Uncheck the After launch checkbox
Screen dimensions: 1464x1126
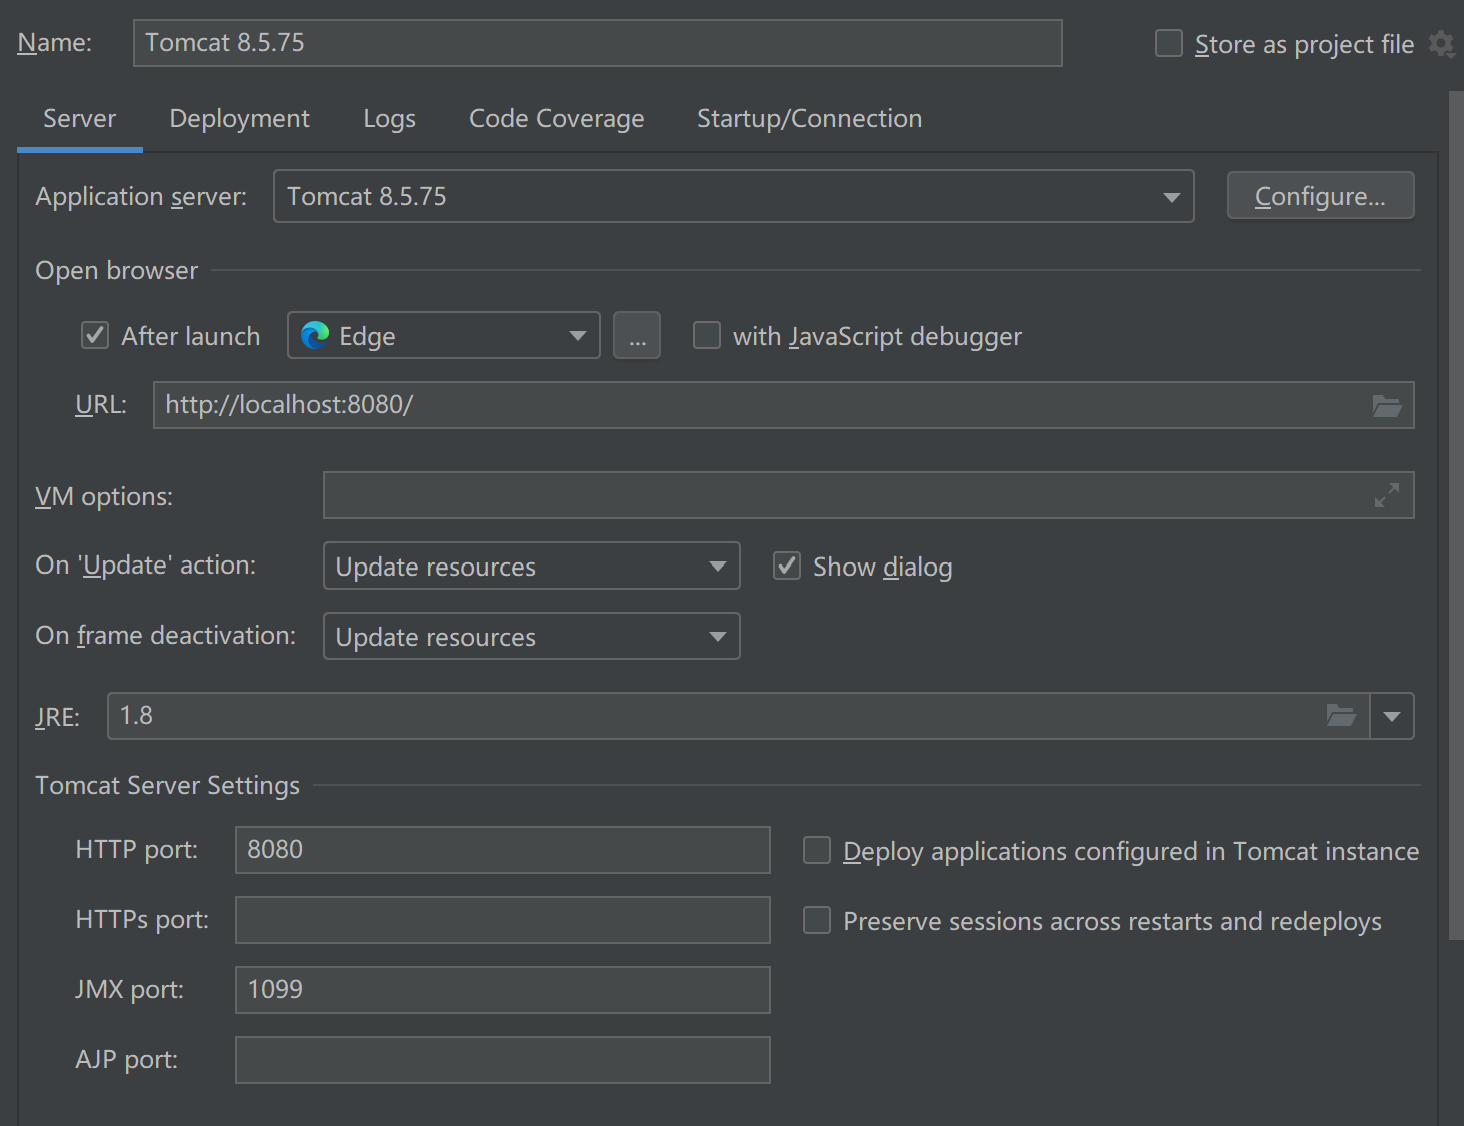95,335
